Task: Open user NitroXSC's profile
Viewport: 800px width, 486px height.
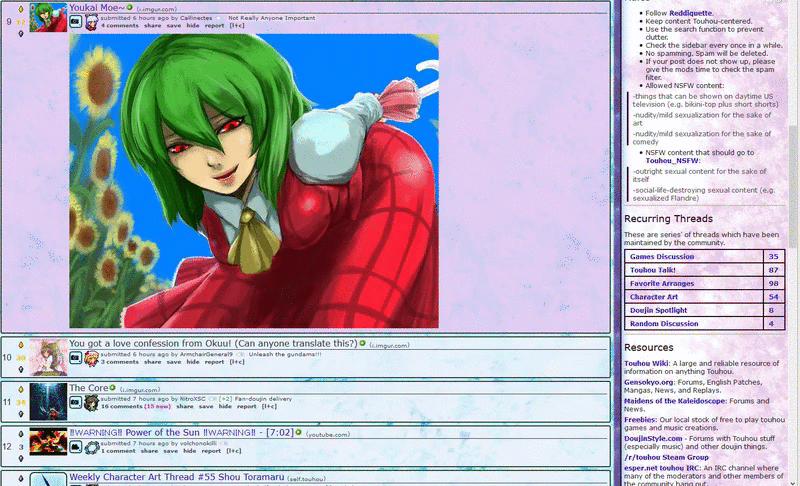Action: coord(192,399)
